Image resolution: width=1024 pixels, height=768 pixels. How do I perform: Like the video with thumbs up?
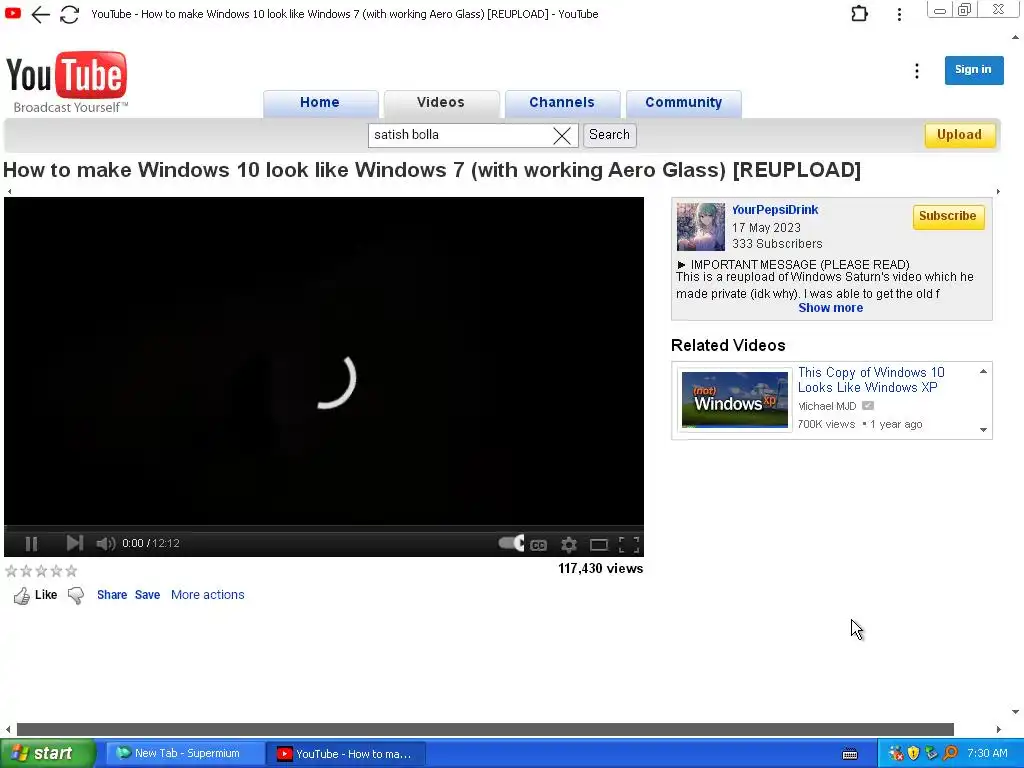[x=22, y=596]
